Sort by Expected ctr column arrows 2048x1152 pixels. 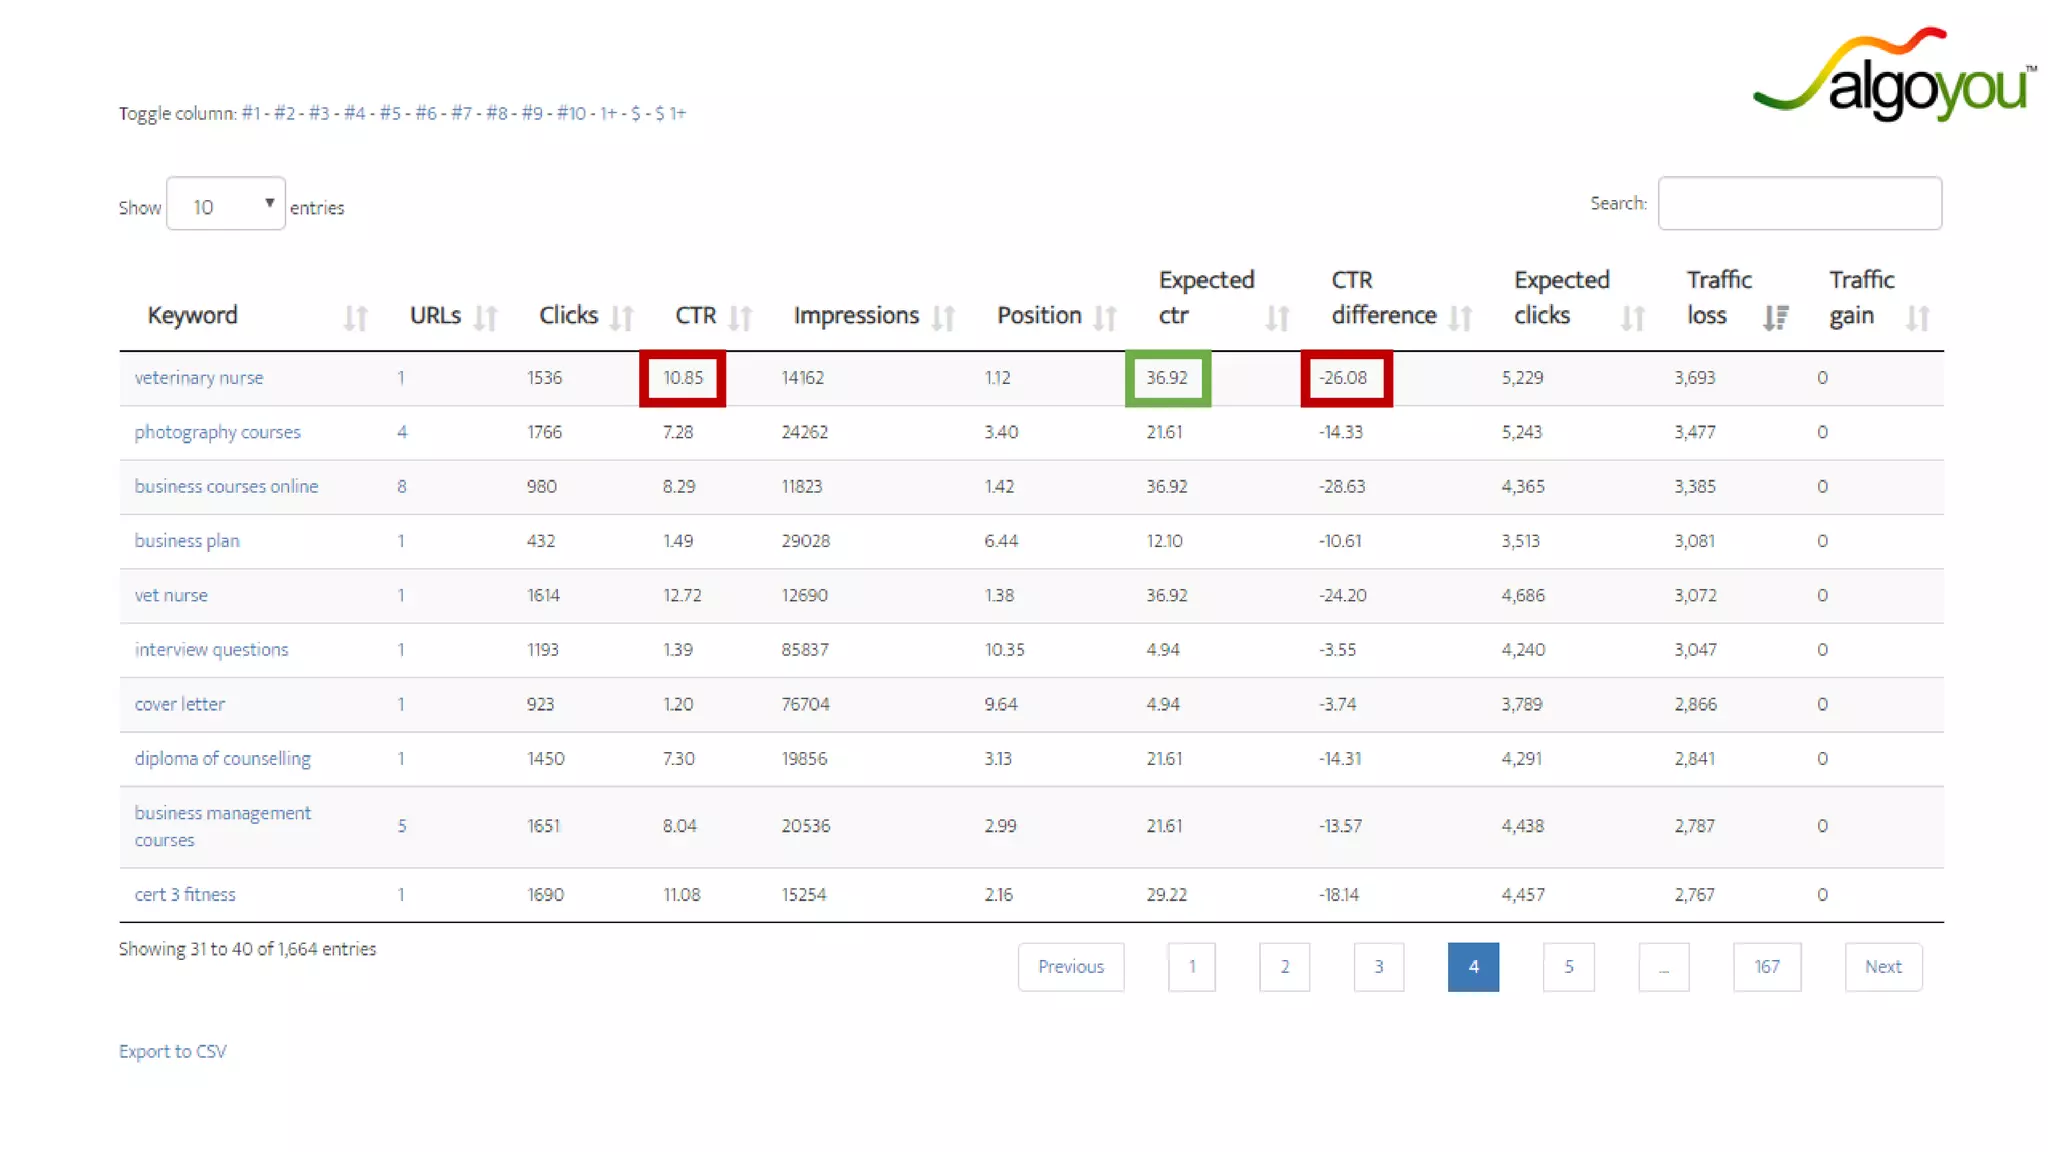1277,318
